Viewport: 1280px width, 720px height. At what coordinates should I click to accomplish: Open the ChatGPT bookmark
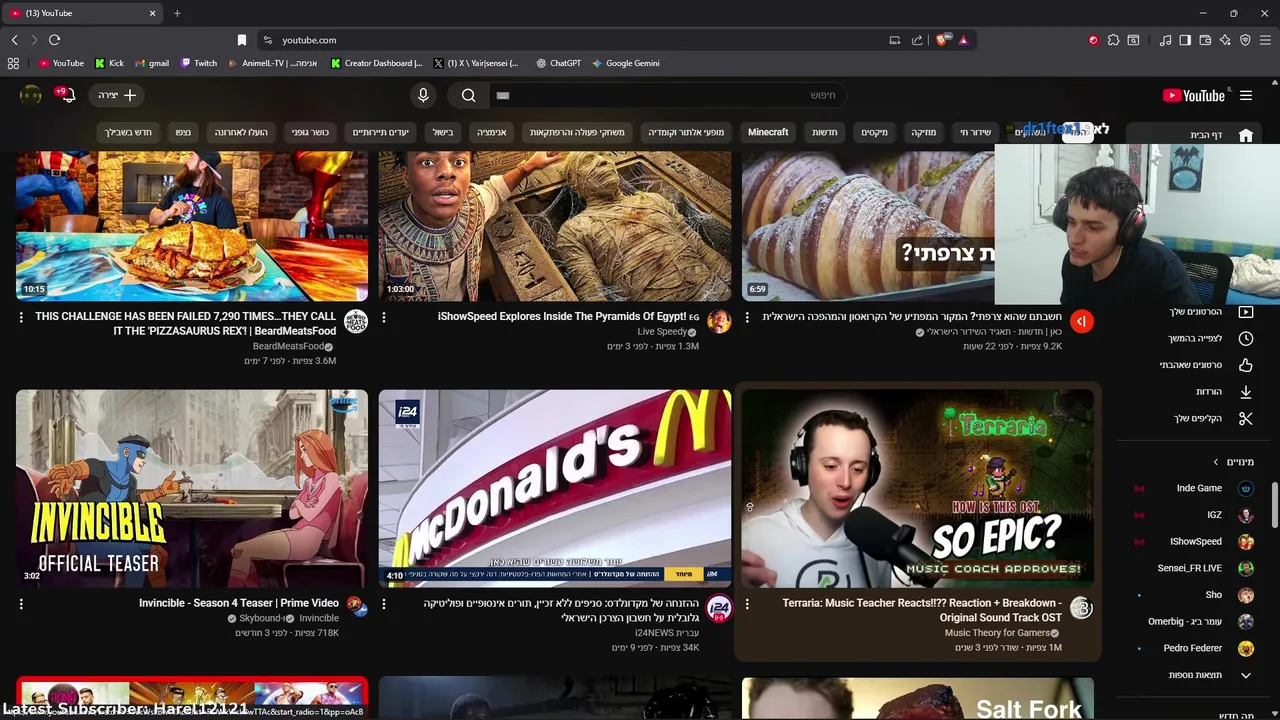click(558, 63)
